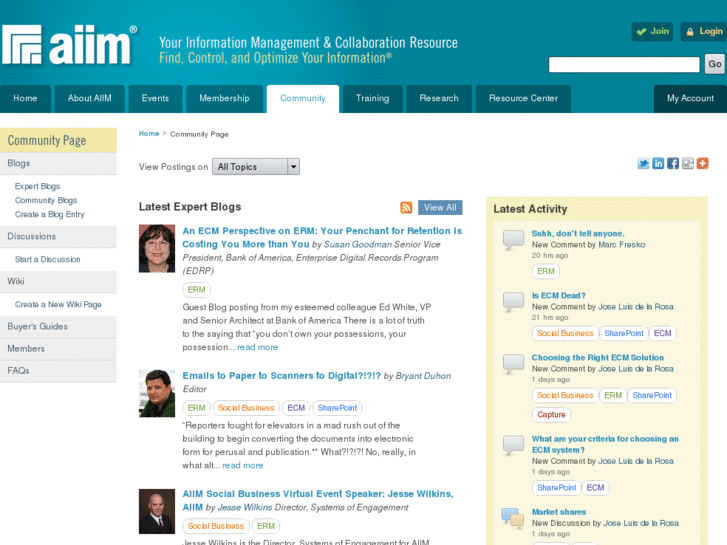Click the AIIM logo
727x545 pixels.
(70, 45)
